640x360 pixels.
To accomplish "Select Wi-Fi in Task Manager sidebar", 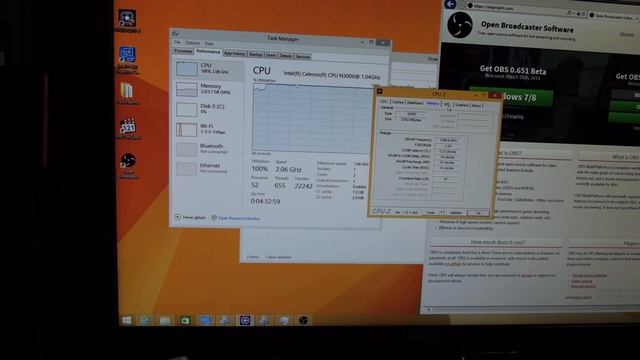I will click(x=209, y=129).
